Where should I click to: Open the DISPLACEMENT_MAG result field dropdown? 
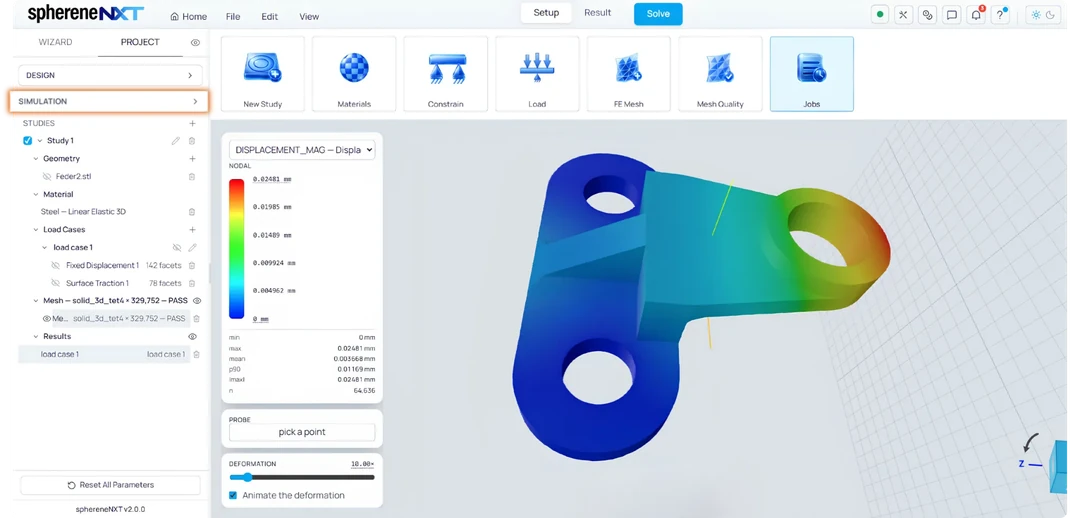click(x=302, y=149)
